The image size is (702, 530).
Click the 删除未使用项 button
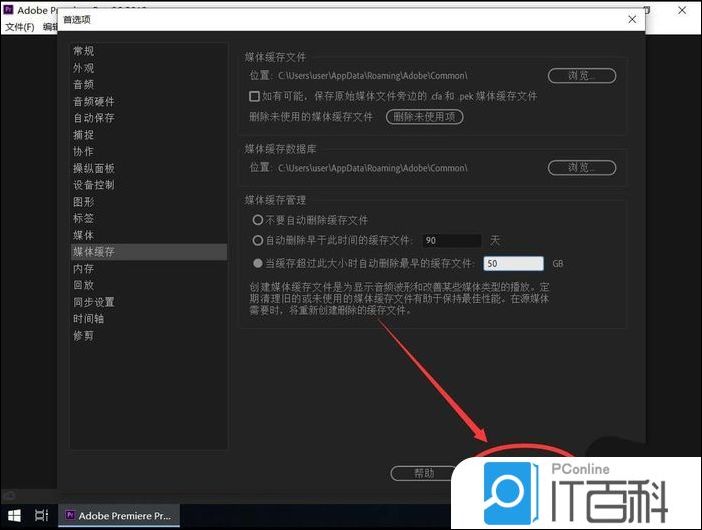coord(424,117)
